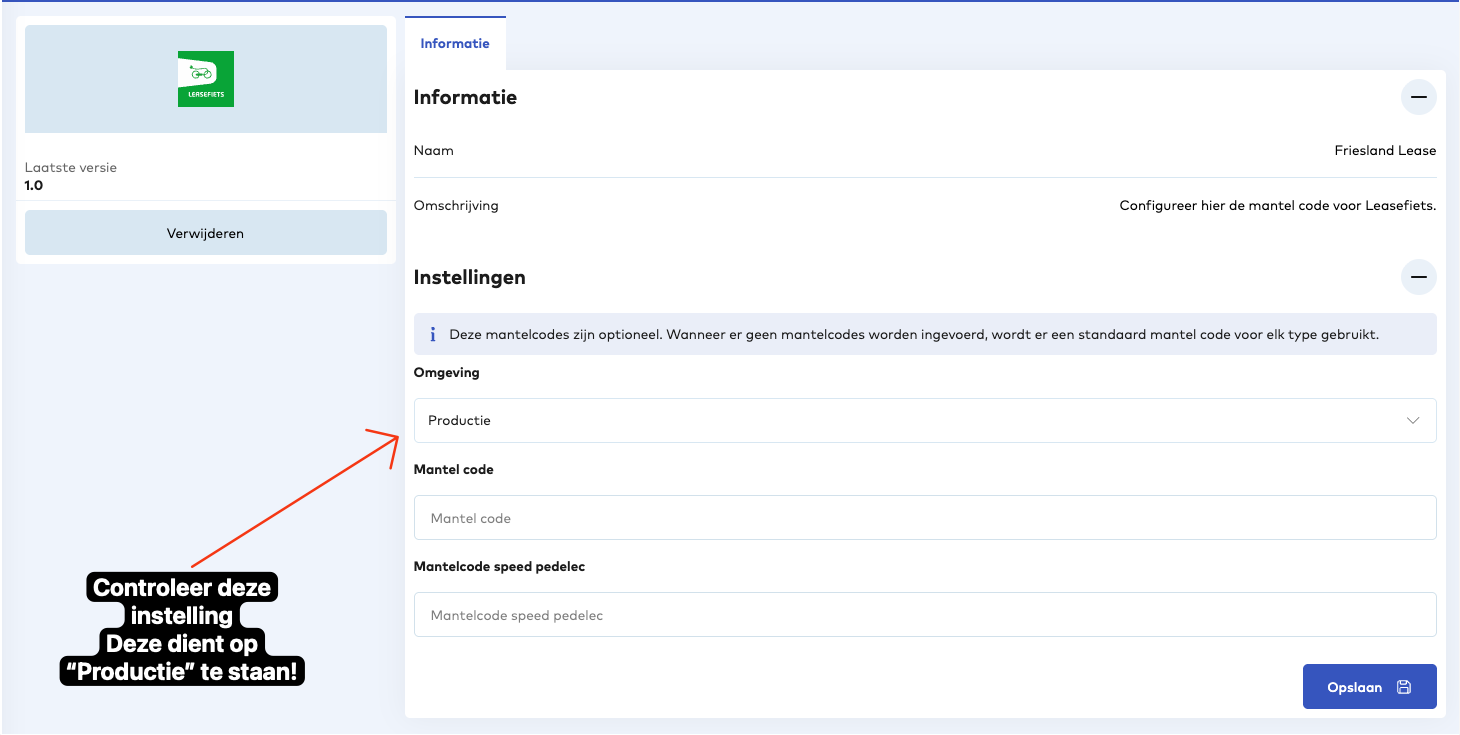Click the chevron arrow of Omgeving dropdown
The width and height of the screenshot is (1460, 735).
1412,421
